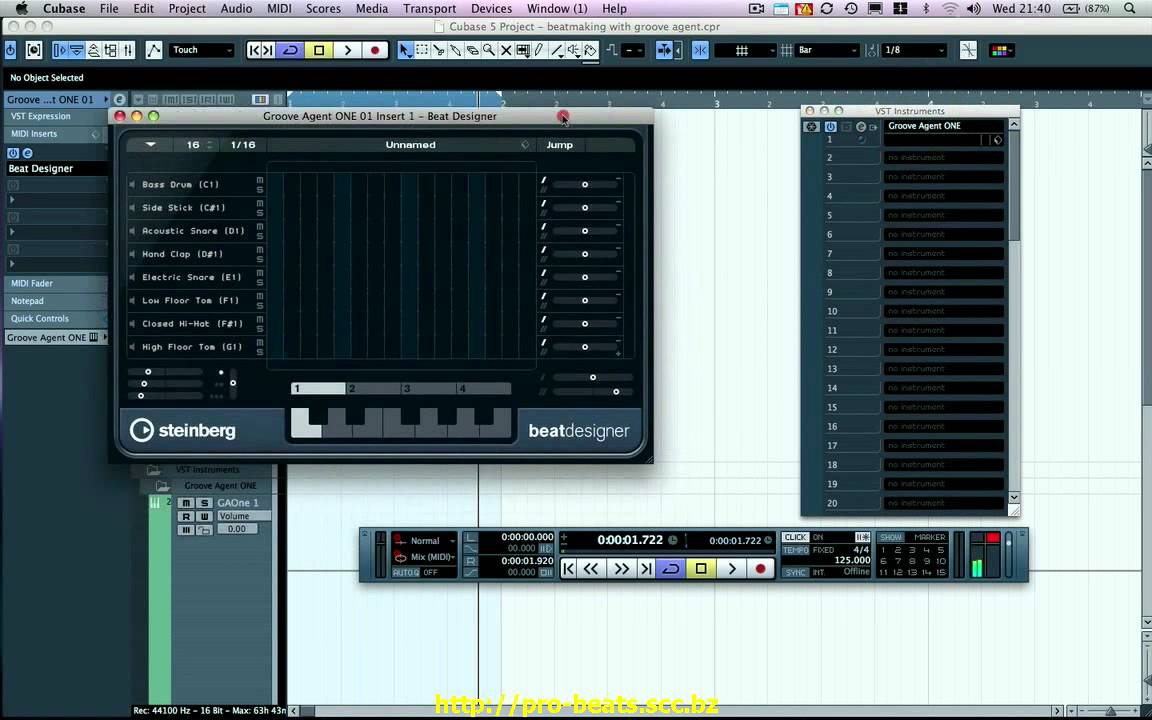Open the track color palette icon
The height and width of the screenshot is (720, 1152).
[x=1001, y=50]
